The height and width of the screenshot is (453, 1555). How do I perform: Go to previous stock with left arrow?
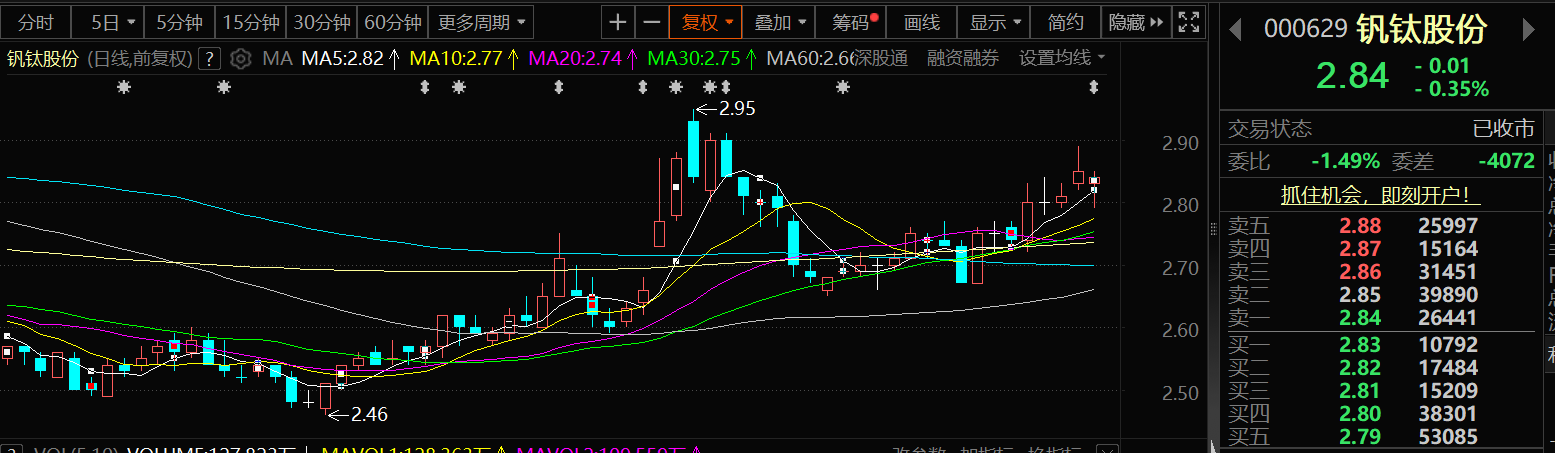(x=1236, y=30)
